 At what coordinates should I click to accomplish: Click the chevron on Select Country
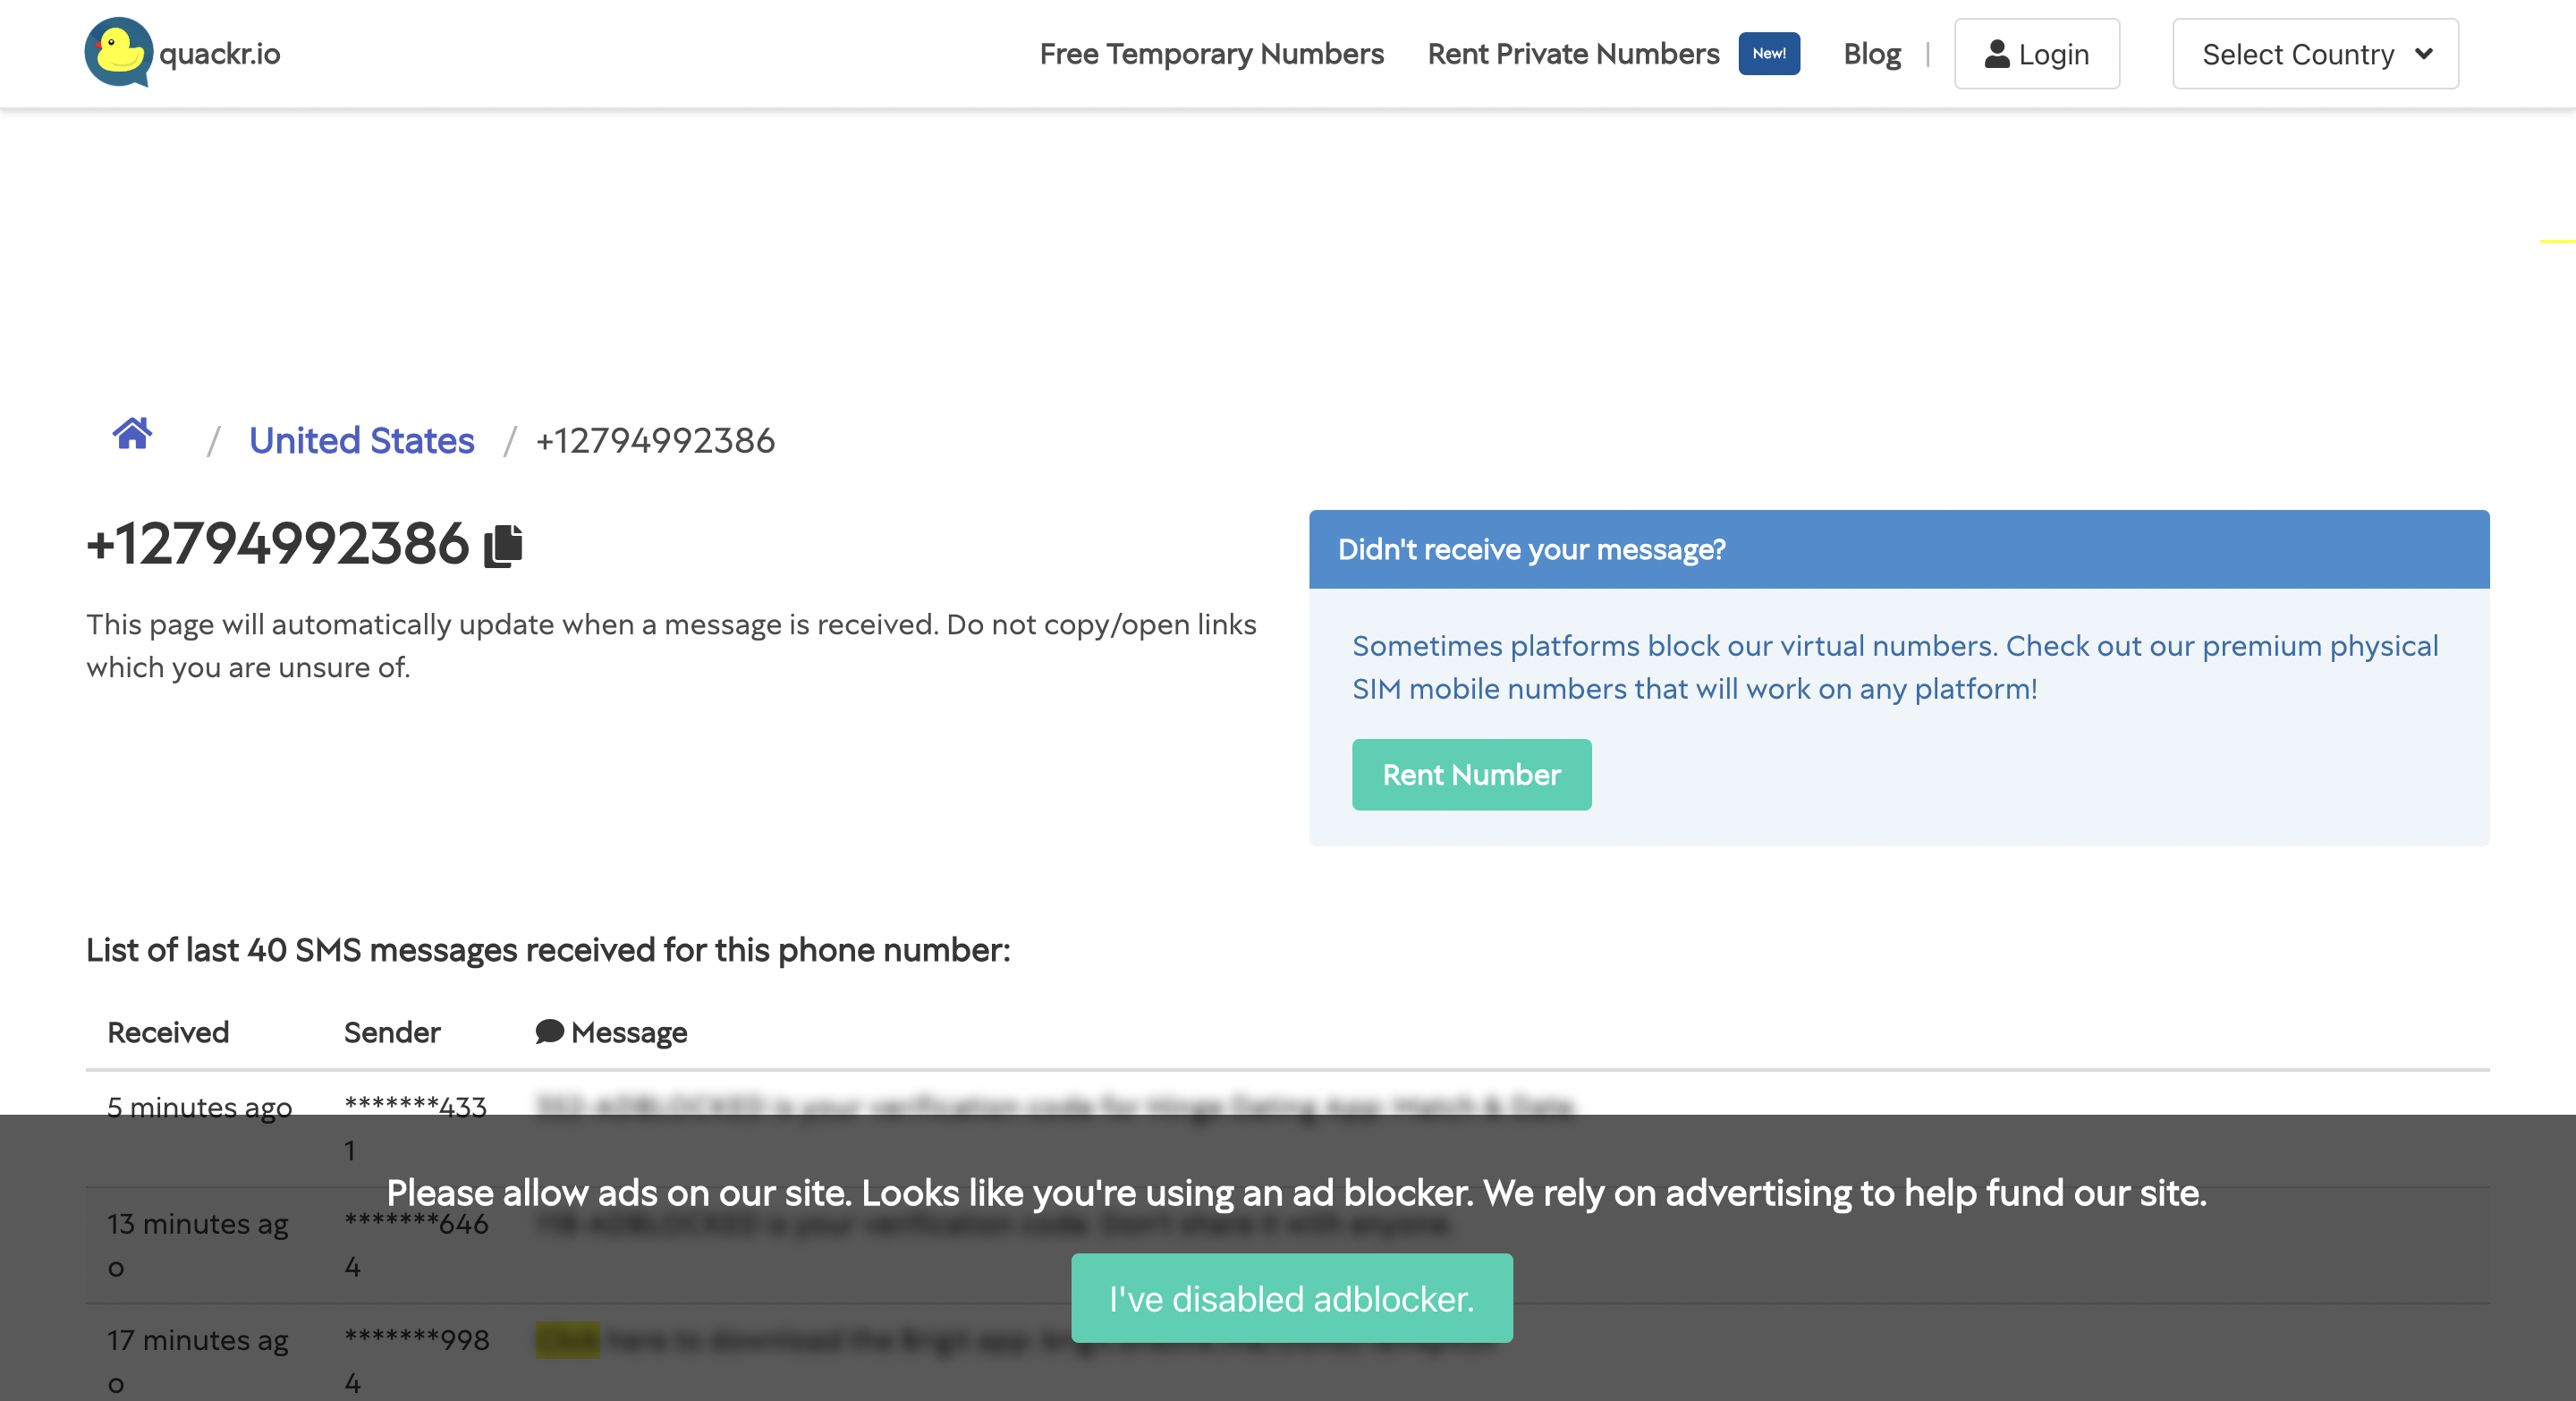[2424, 56]
